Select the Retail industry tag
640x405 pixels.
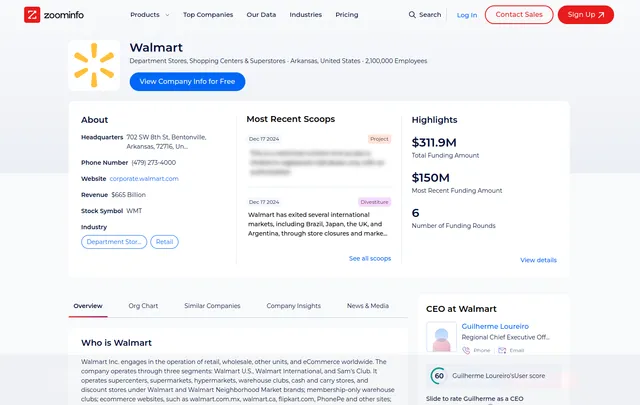pyautogui.click(x=165, y=242)
